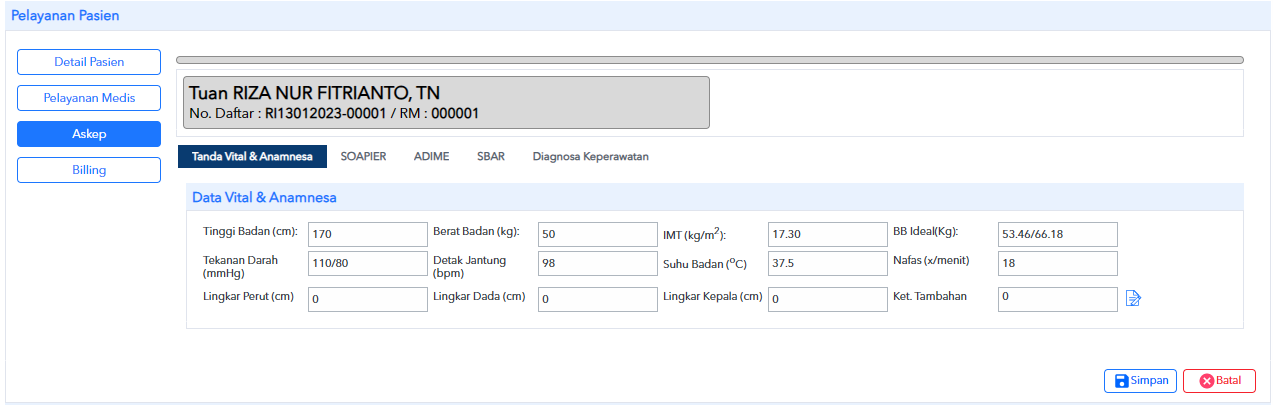This screenshot has width=1273, height=405.
Task: Click the Ket. Tambahan label
Action: 930,296
